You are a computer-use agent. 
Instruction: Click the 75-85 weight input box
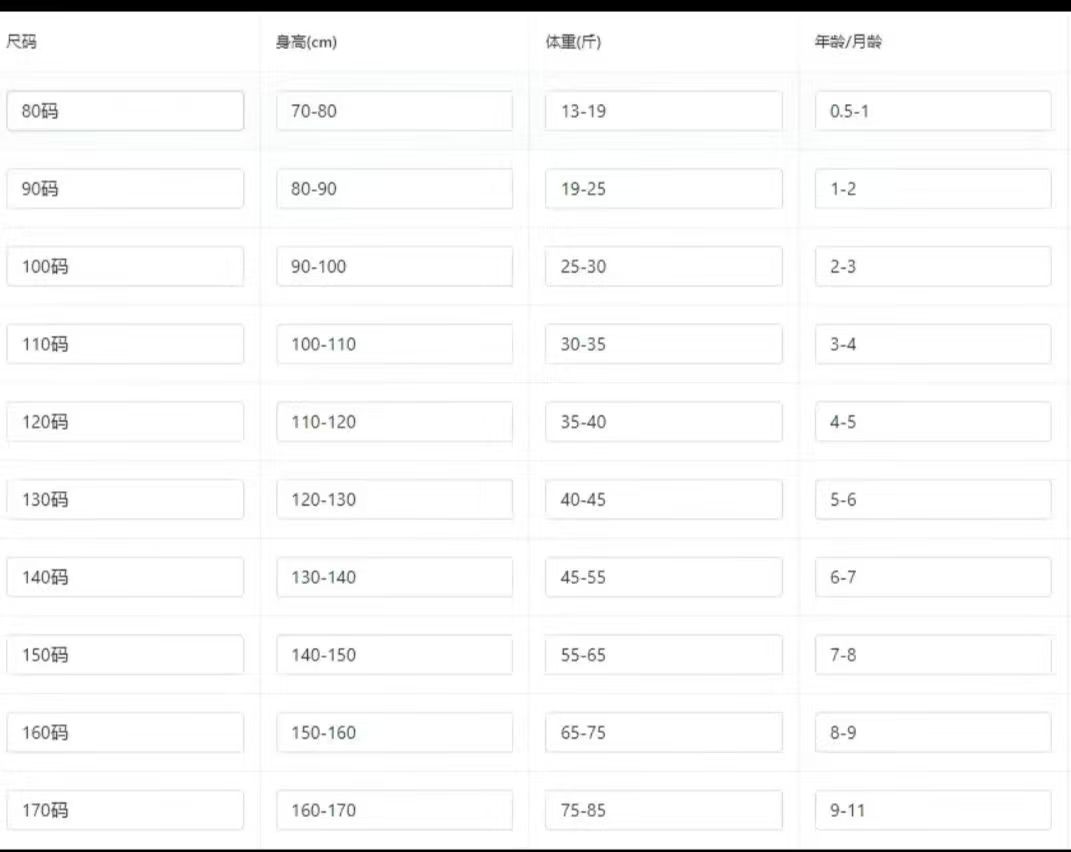point(663,810)
